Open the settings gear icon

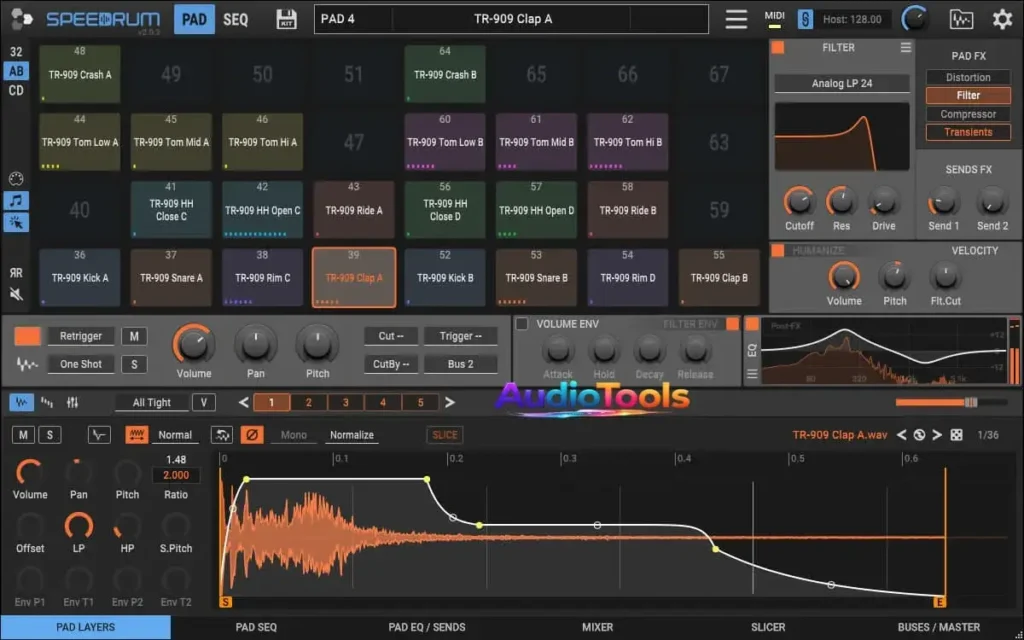(1001, 19)
